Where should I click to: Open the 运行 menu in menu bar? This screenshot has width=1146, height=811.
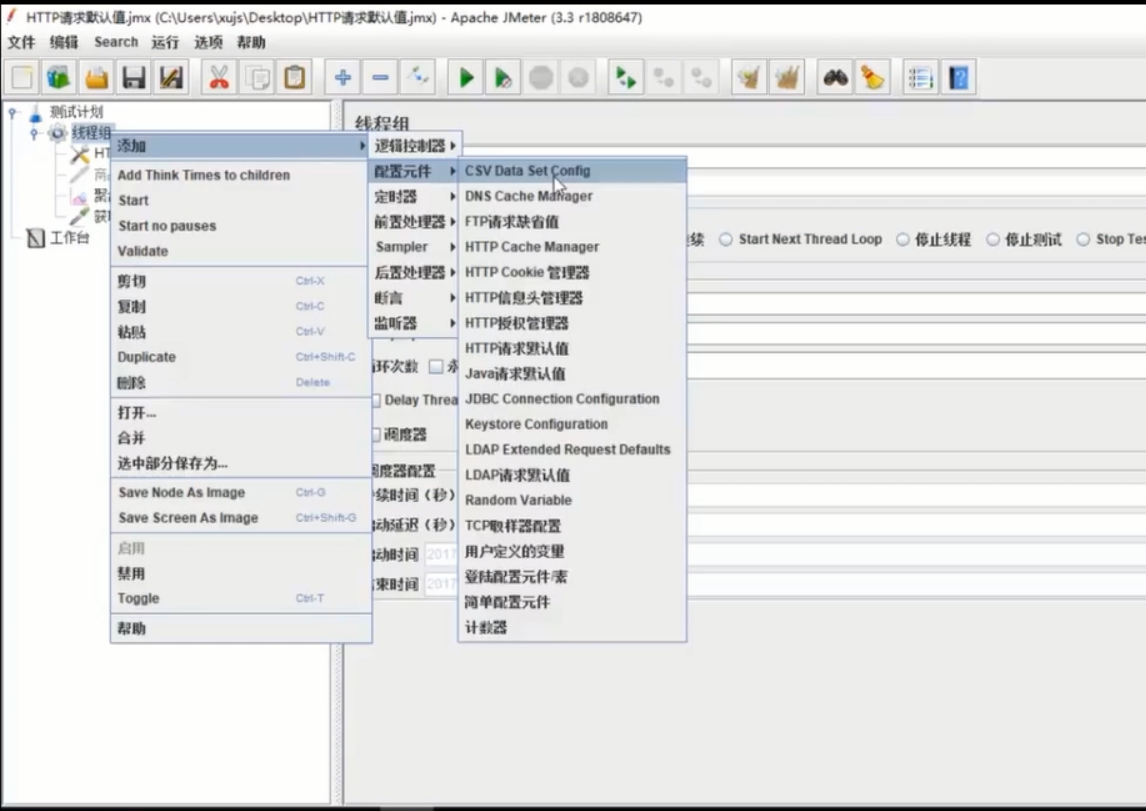click(x=165, y=42)
